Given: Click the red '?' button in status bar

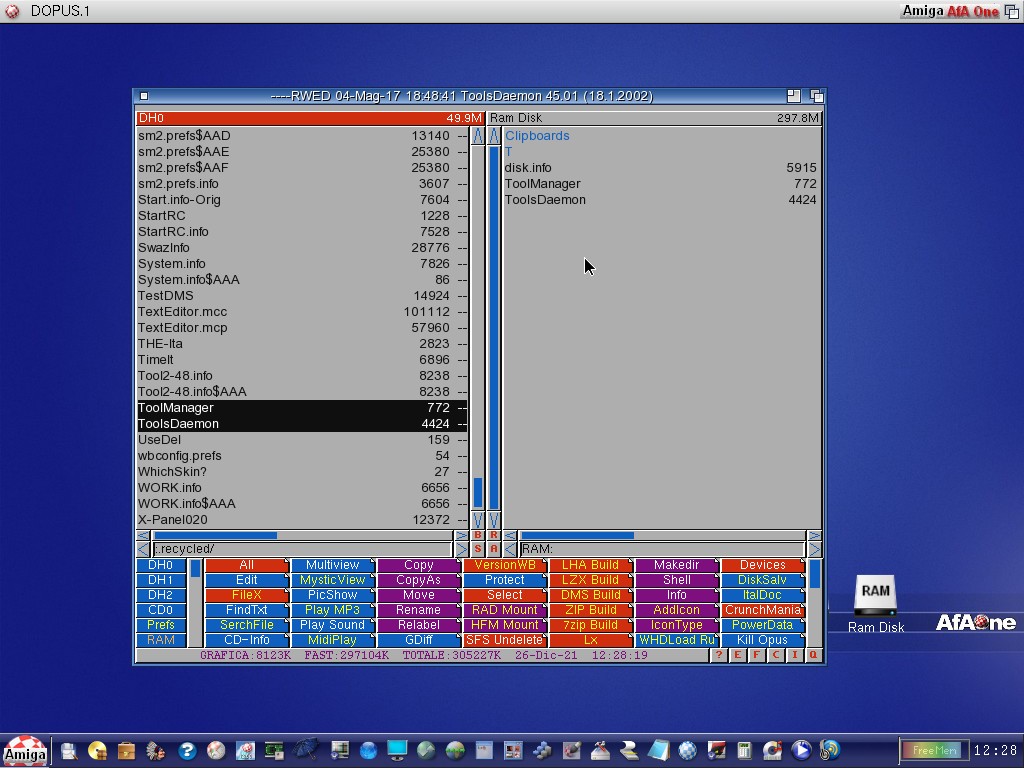Looking at the screenshot, I should 718,655.
